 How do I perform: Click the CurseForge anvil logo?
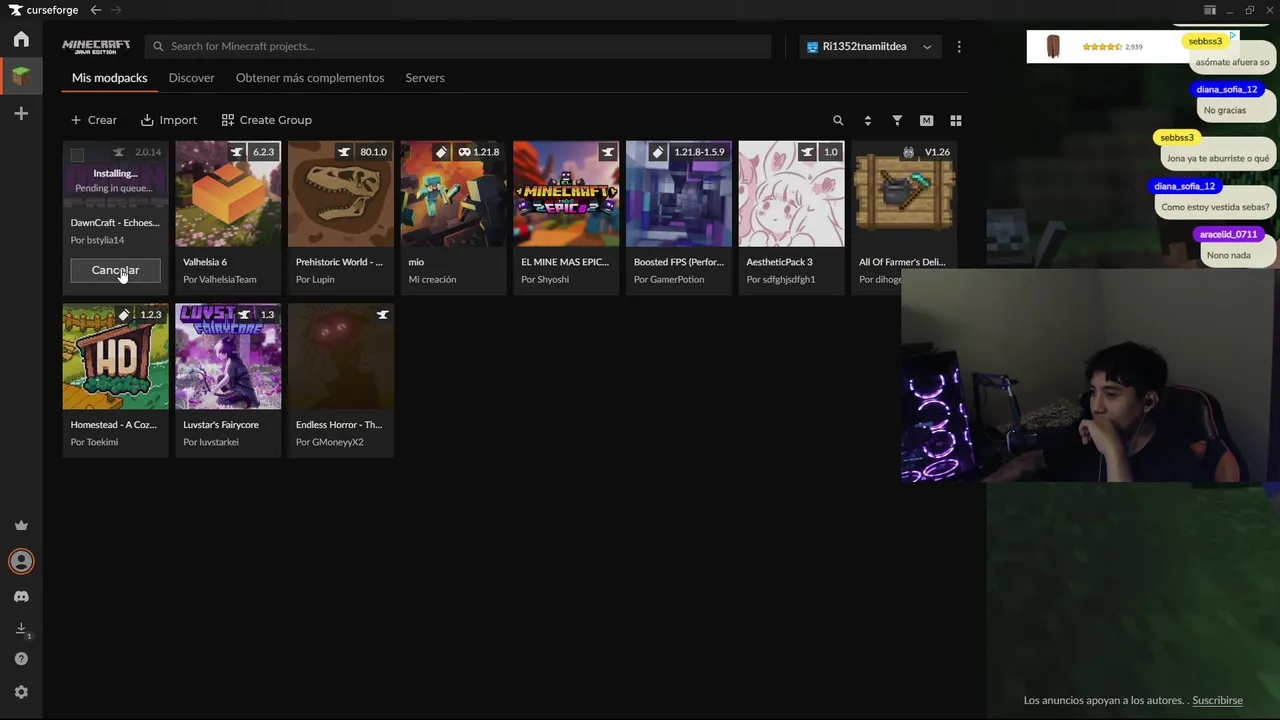pyautogui.click(x=15, y=10)
